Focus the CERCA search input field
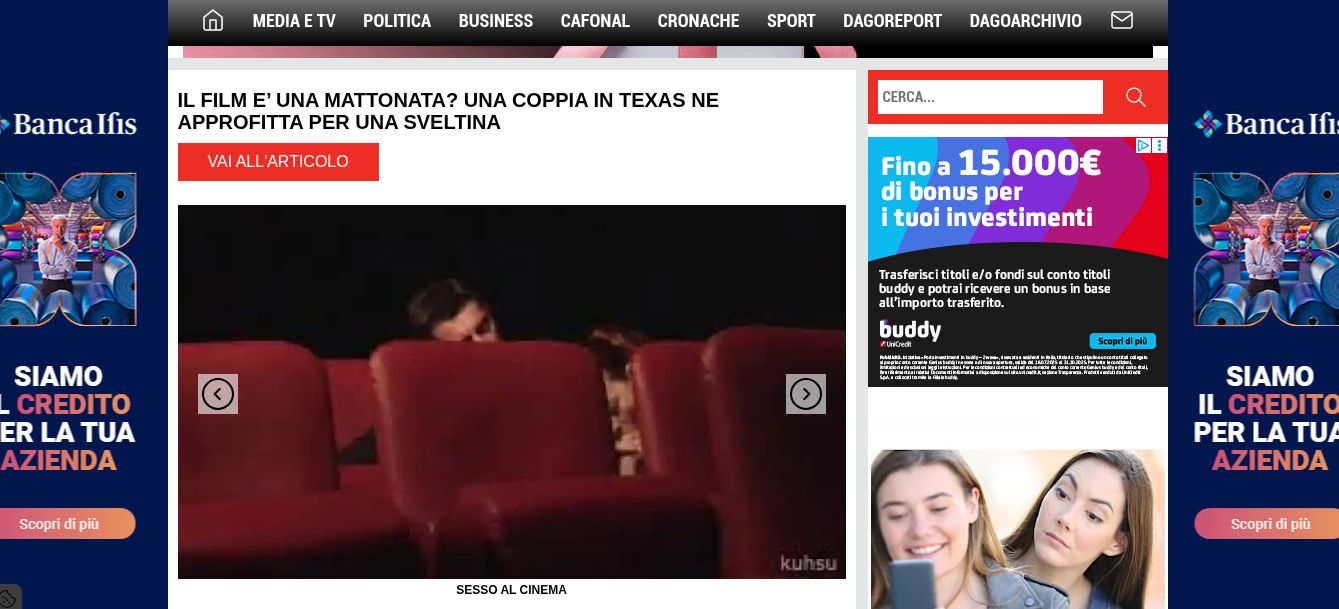Viewport: 1339px width, 609px height. coord(990,97)
